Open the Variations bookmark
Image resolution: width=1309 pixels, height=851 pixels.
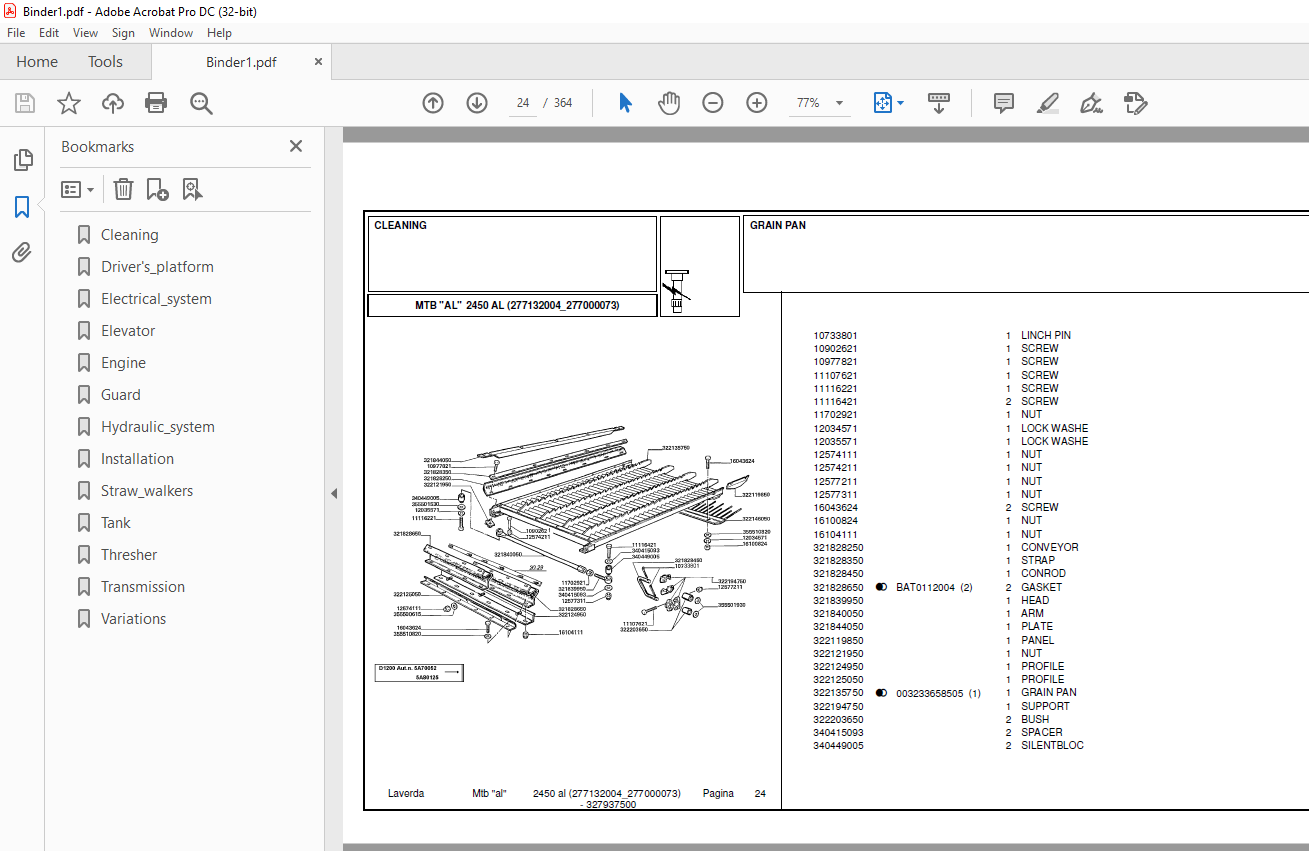(x=133, y=619)
